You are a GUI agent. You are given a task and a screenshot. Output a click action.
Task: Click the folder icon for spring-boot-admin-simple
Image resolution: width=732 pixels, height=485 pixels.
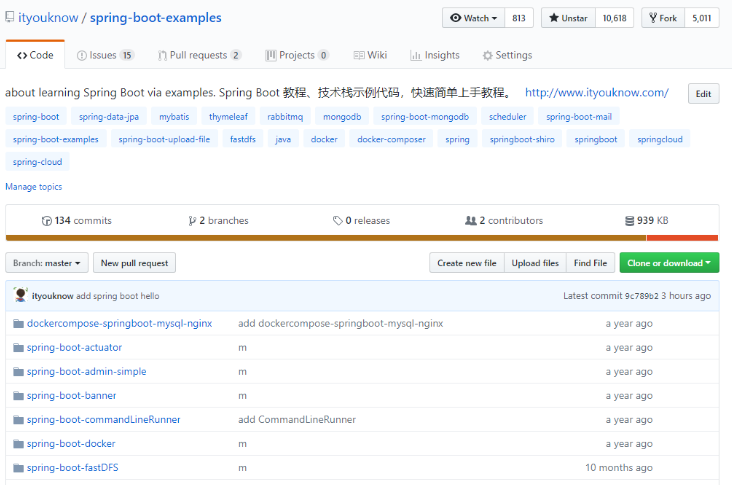[18, 372]
